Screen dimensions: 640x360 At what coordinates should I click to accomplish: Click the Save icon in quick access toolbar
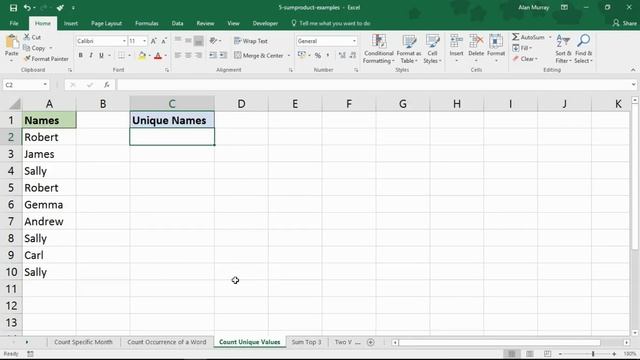click(x=13, y=8)
